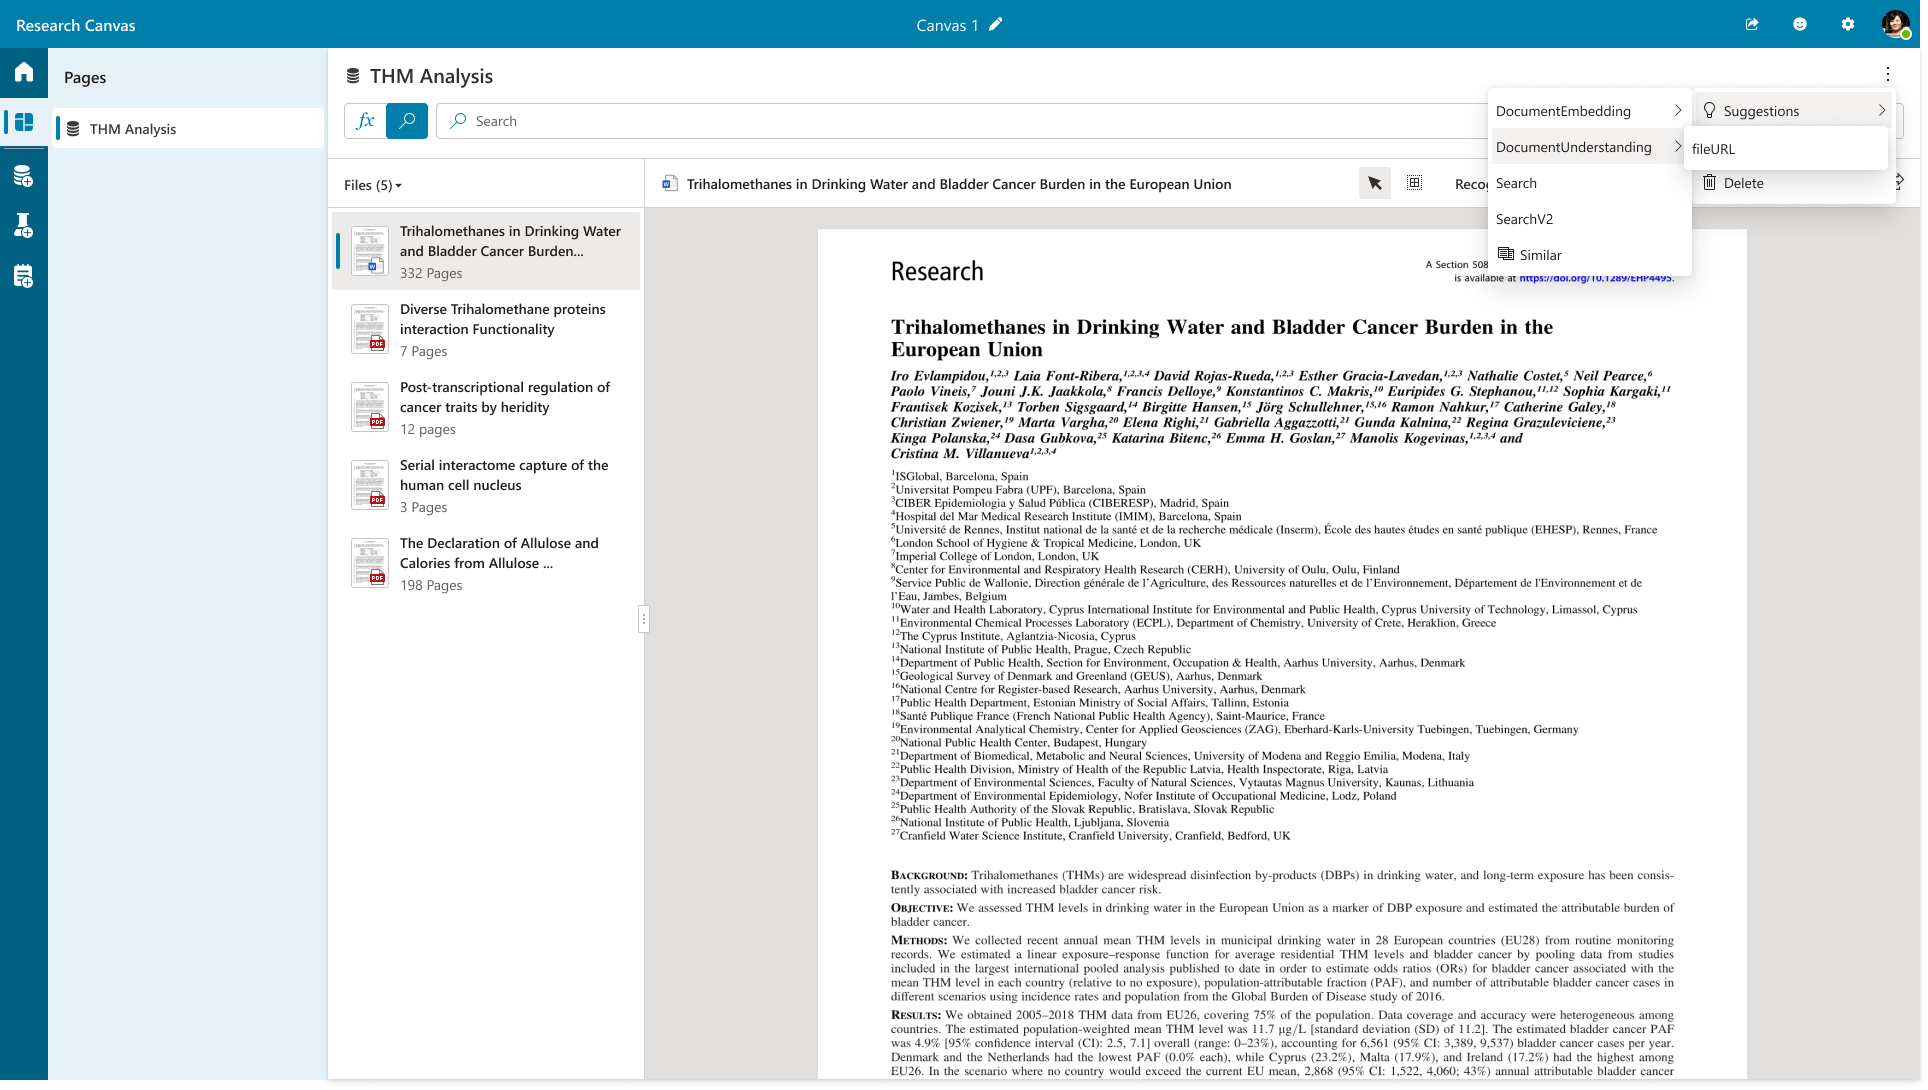Click Delete in the options menu
The height and width of the screenshot is (1090, 1928).
[x=1743, y=183]
